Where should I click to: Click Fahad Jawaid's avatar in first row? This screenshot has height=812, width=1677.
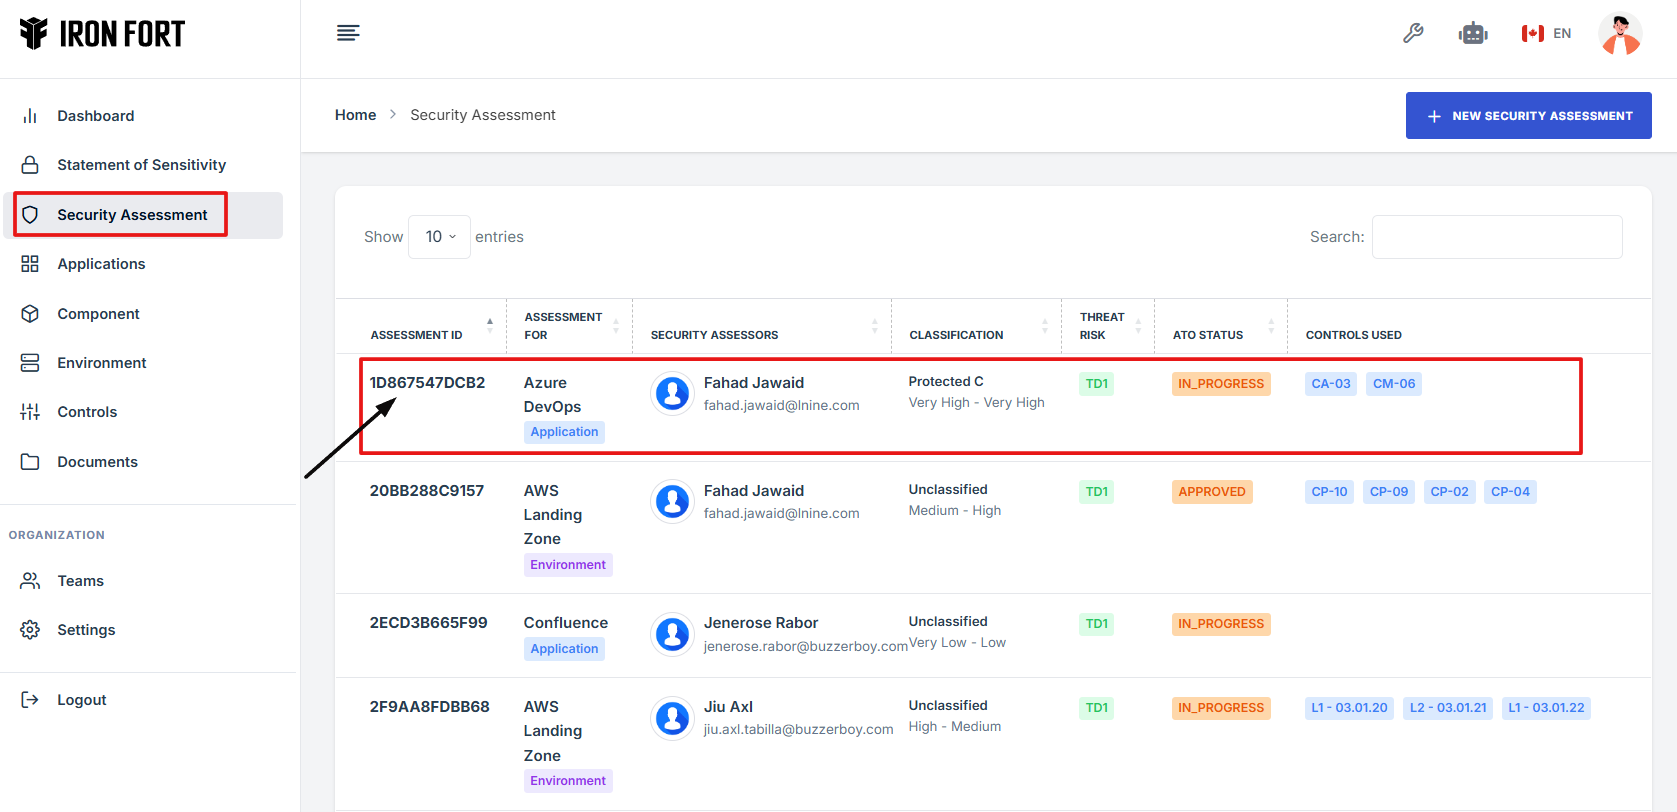coord(673,393)
